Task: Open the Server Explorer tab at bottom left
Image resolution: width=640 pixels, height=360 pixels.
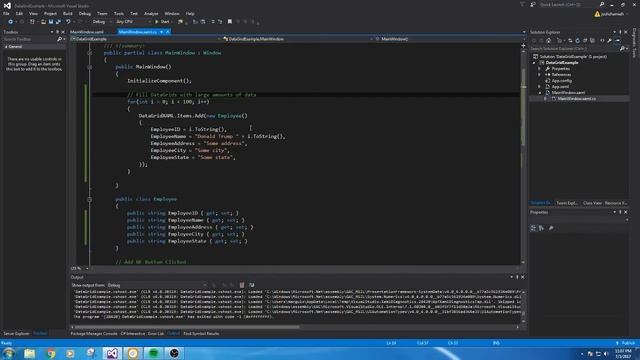Action: coord(16,333)
